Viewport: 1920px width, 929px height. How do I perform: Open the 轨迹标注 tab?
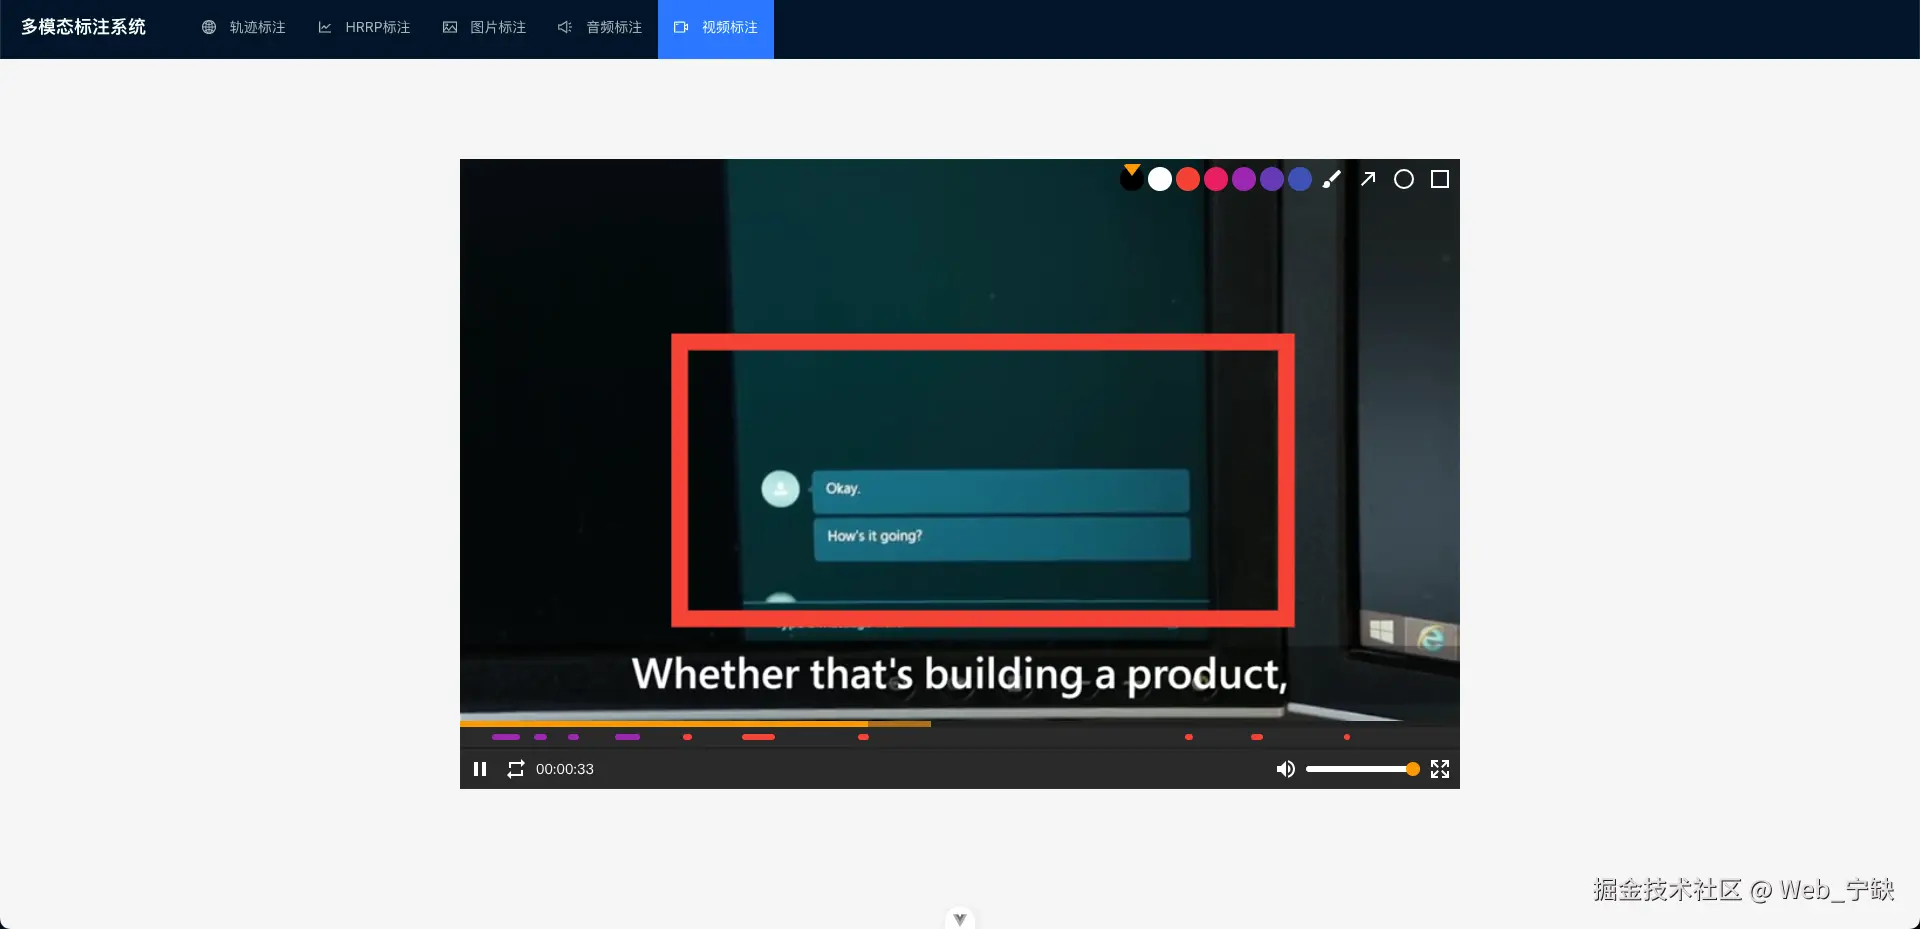click(244, 28)
